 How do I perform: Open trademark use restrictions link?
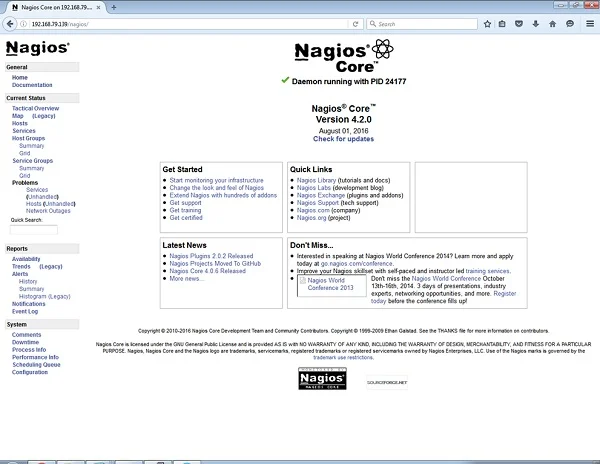[x=343, y=358]
